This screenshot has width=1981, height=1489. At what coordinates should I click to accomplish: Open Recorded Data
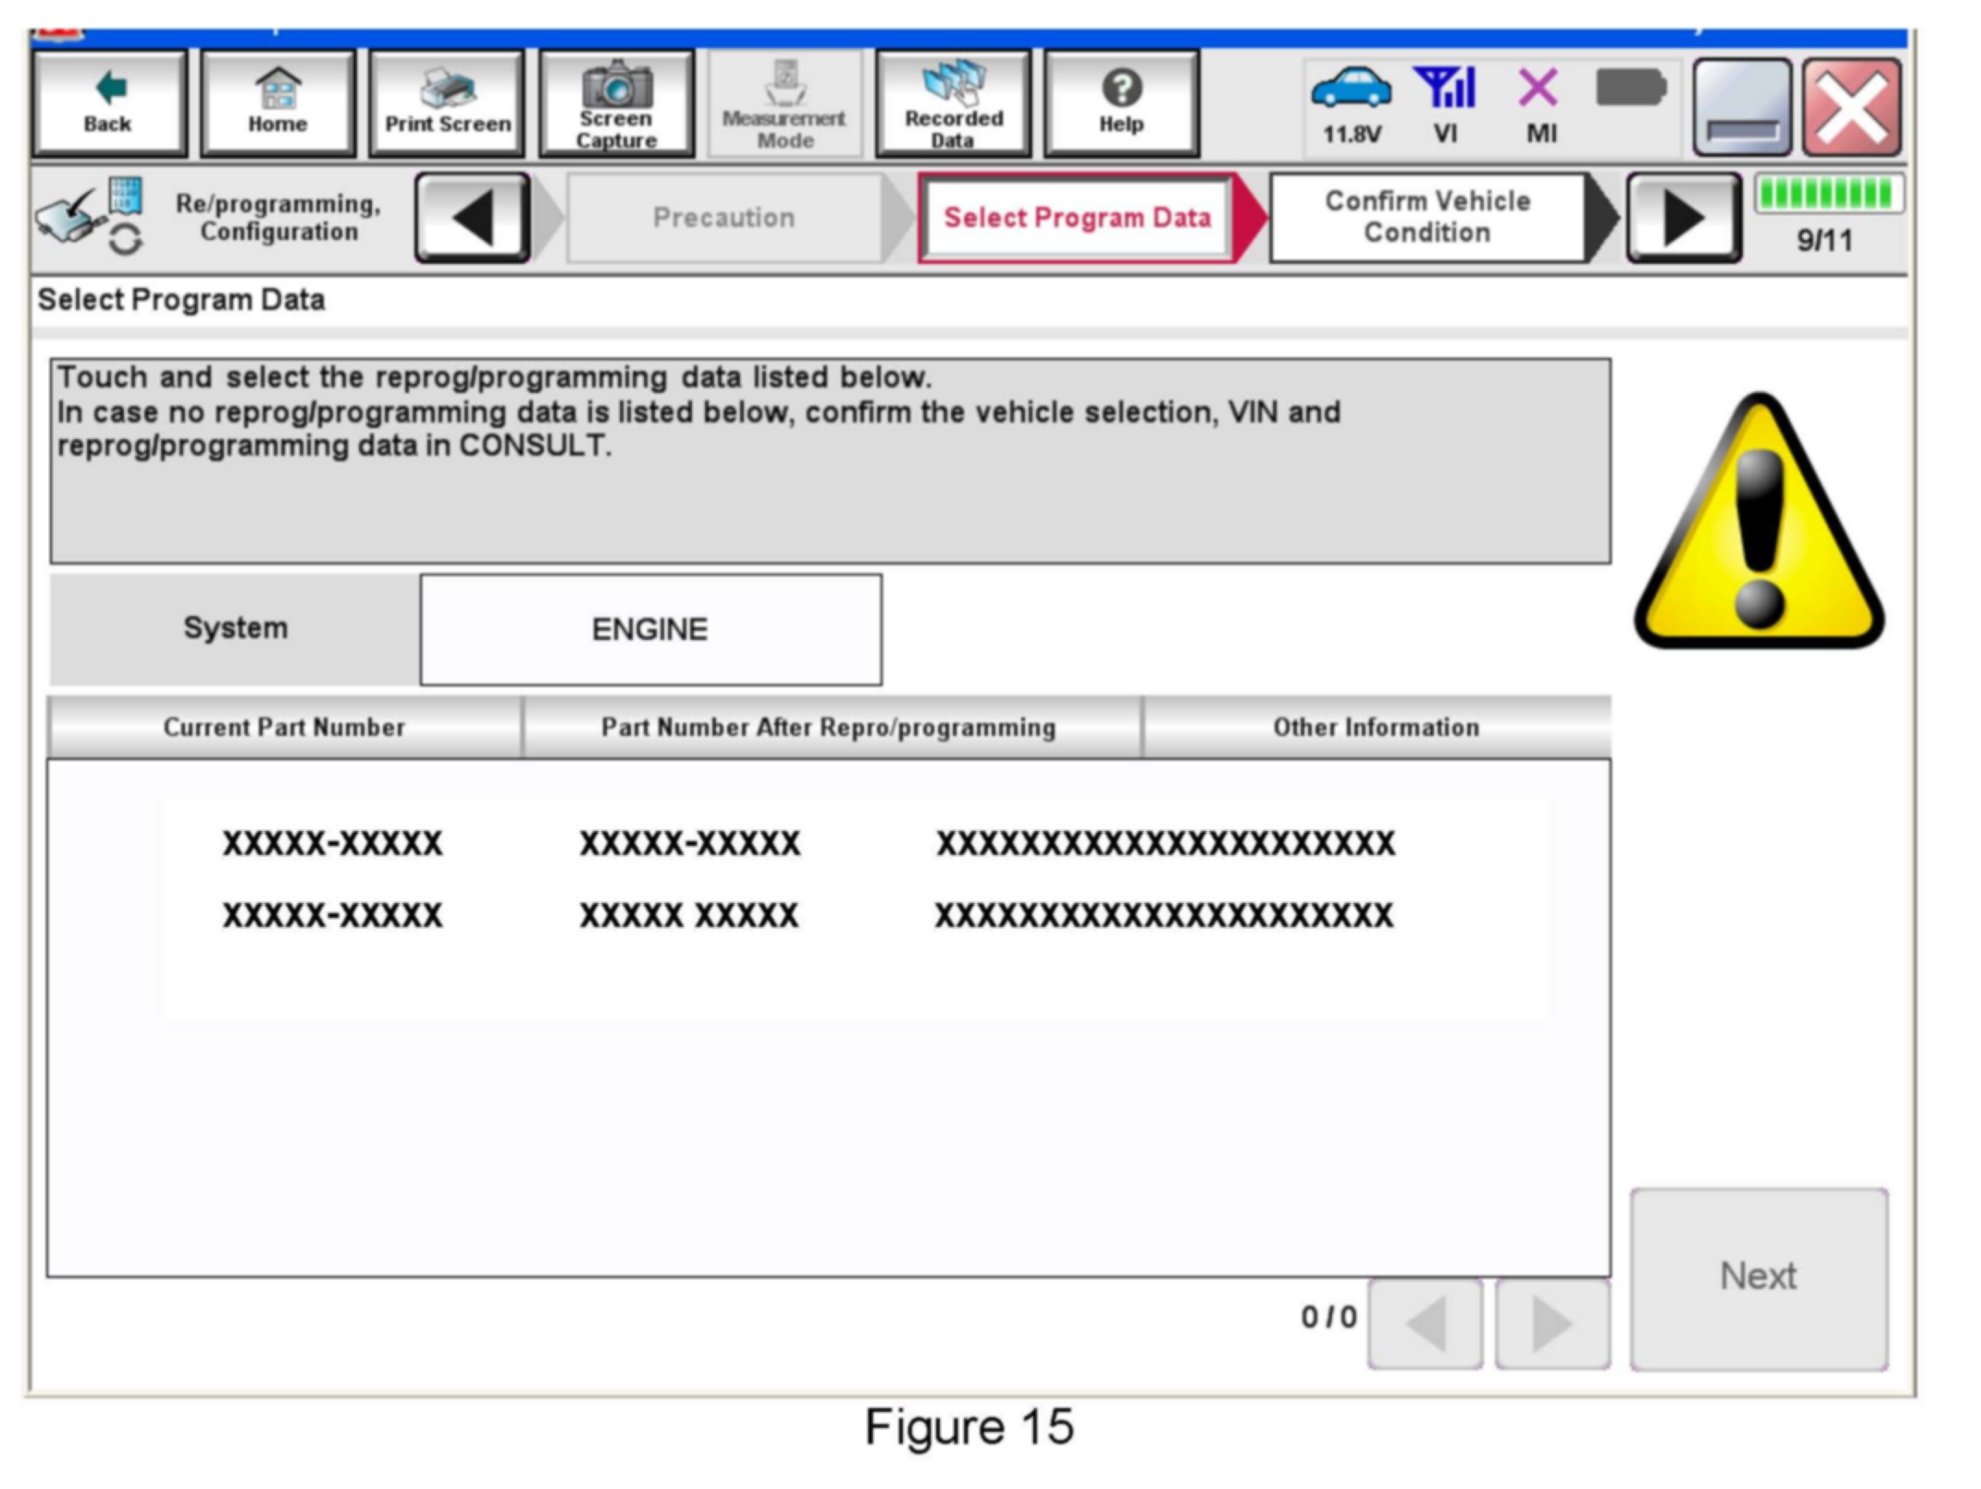pyautogui.click(x=952, y=104)
